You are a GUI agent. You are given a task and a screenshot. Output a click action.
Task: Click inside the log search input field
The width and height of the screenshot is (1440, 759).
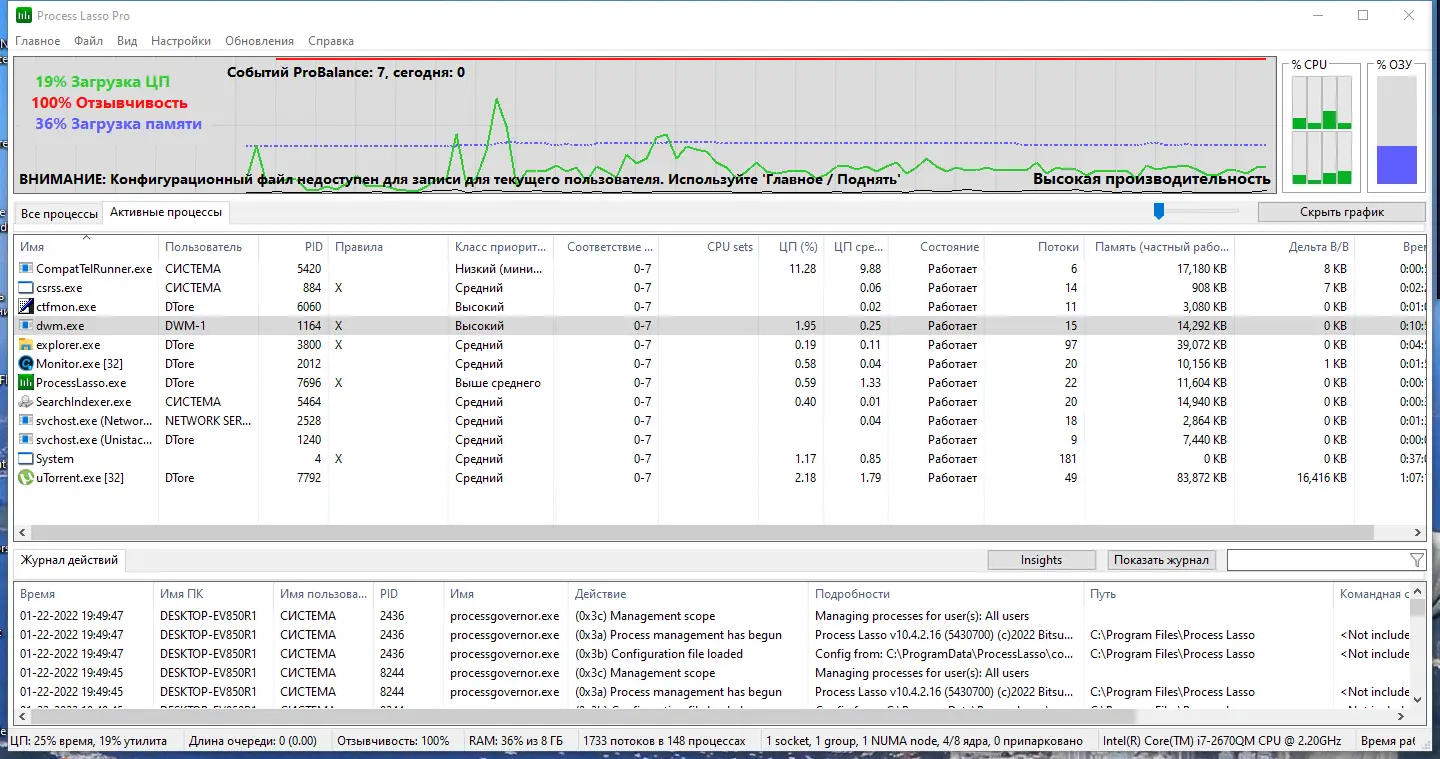[x=1317, y=560]
